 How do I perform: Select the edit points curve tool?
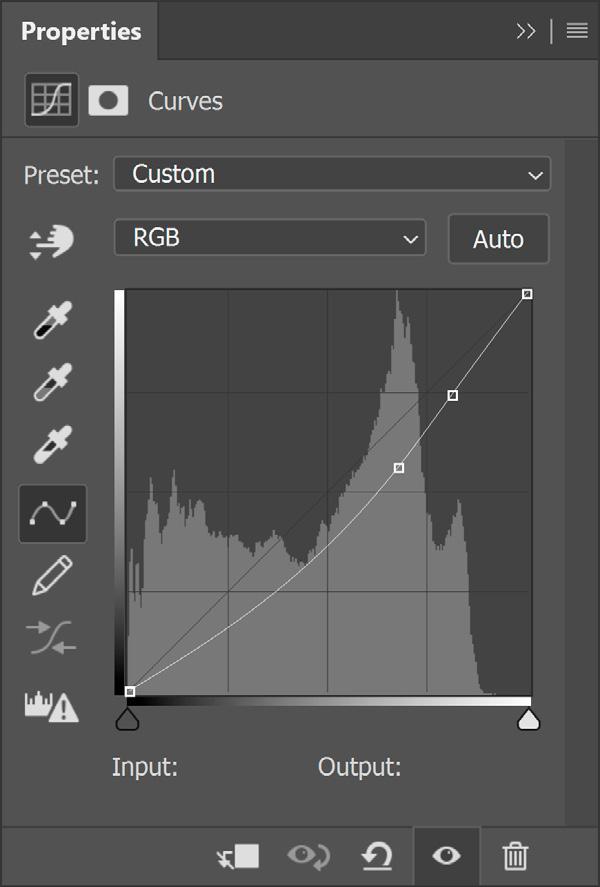(x=53, y=514)
